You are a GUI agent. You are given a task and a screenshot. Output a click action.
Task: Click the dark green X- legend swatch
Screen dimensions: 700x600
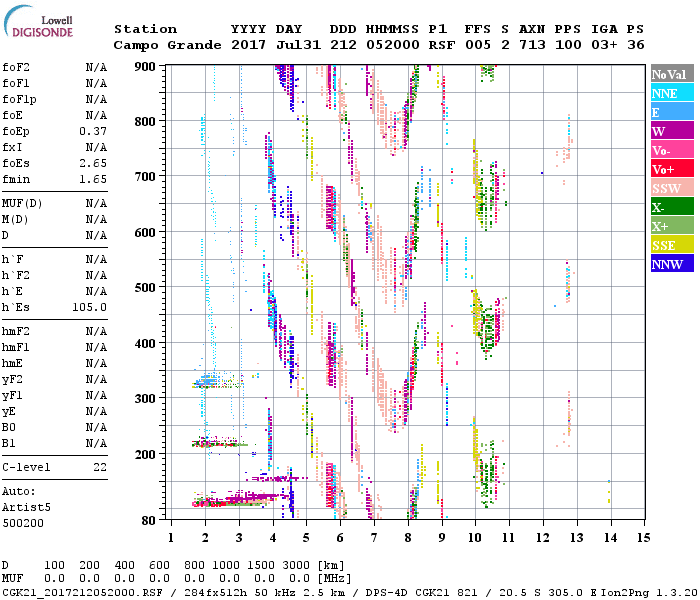(x=671, y=207)
